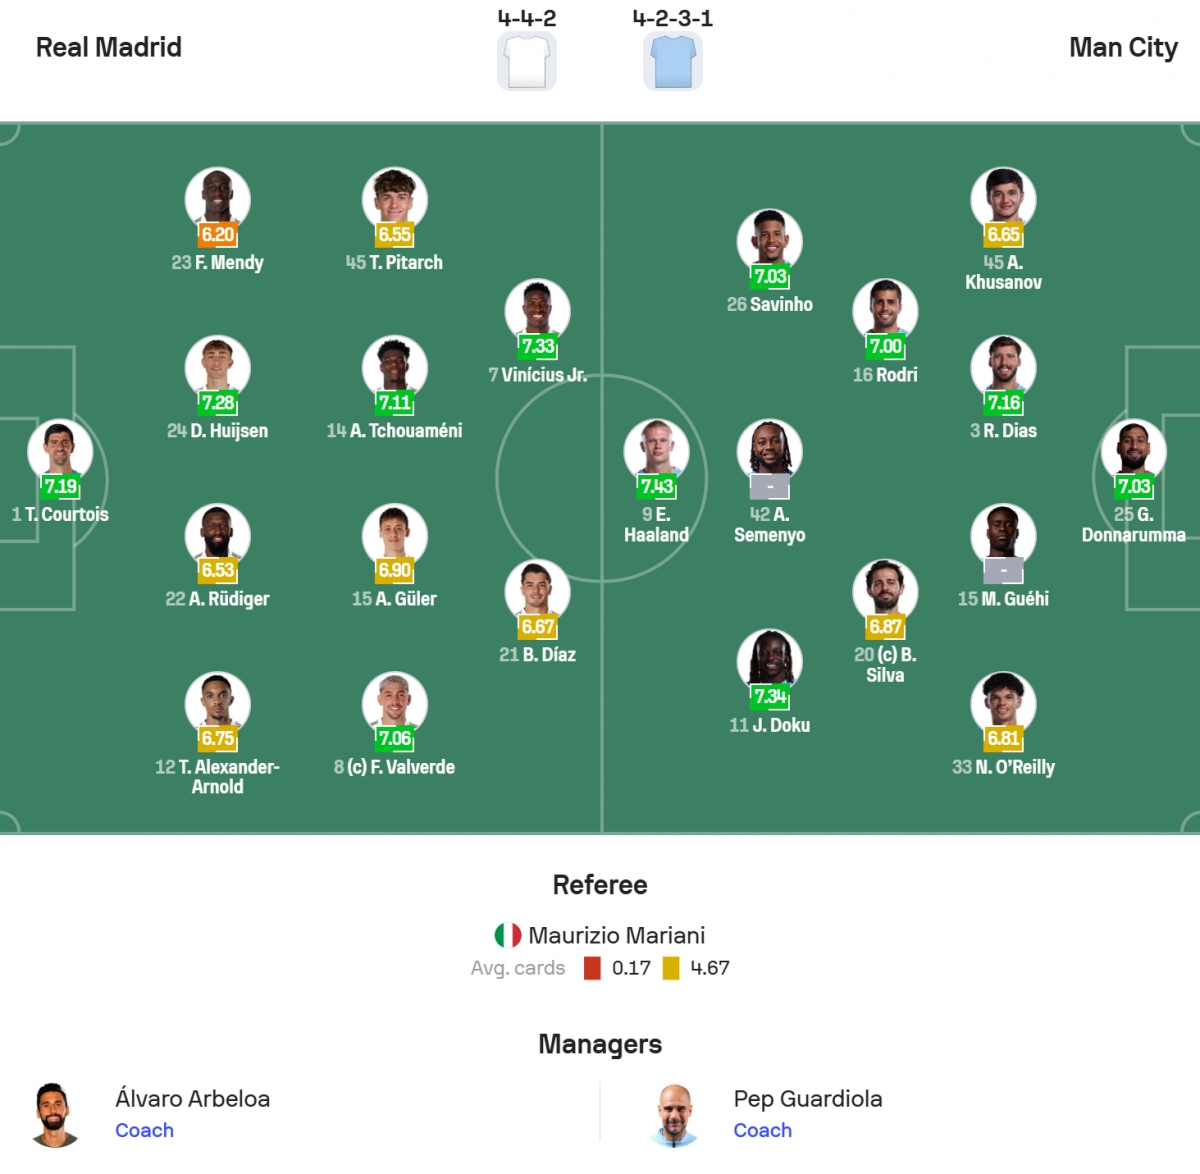The width and height of the screenshot is (1200, 1174).
Task: Click Rodri's player photo
Action: click(x=885, y=310)
